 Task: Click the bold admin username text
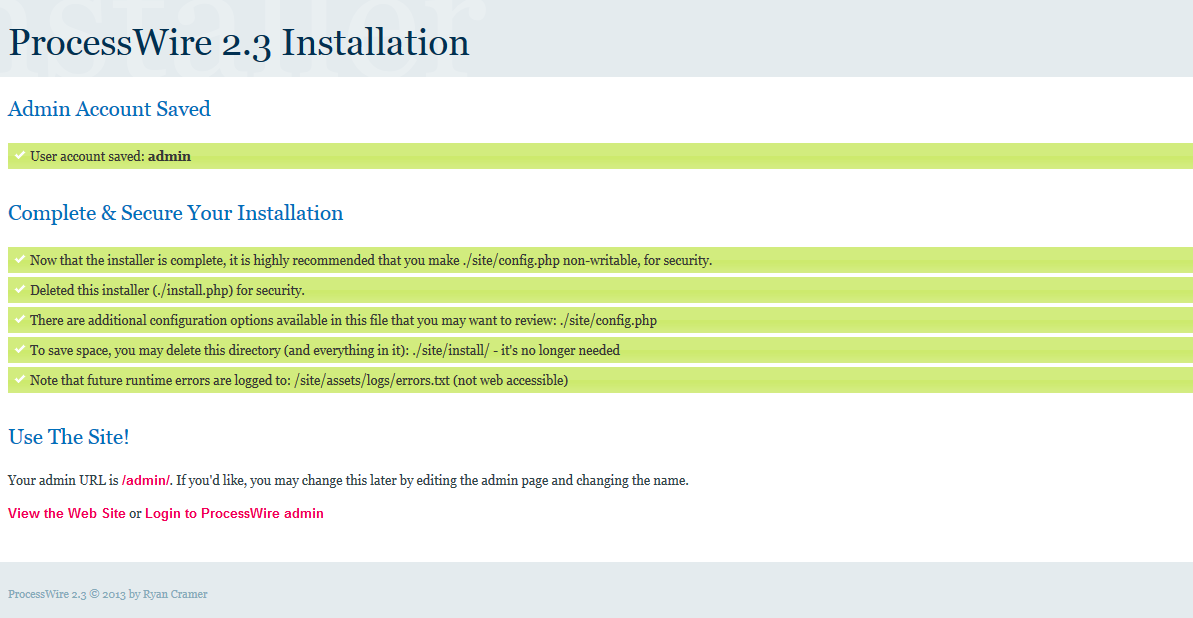(x=169, y=156)
